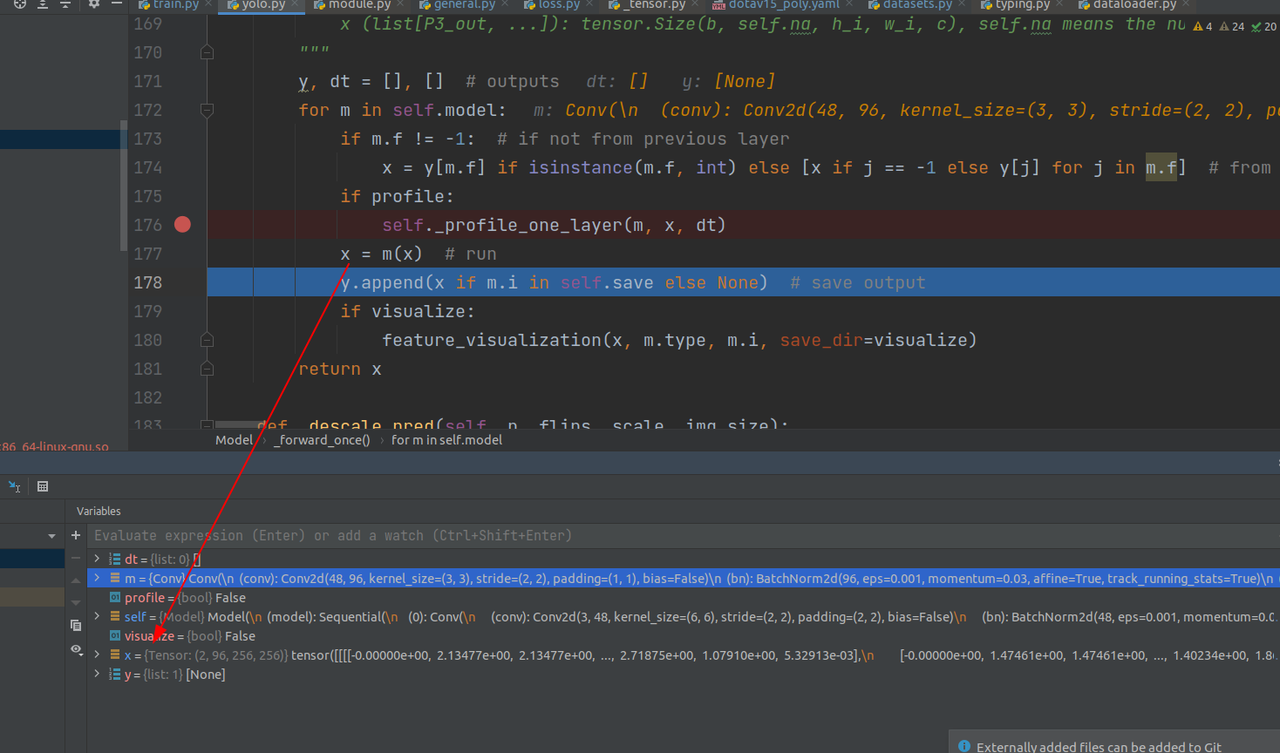Click 'if visualize:' on line 179
The height and width of the screenshot is (753, 1280).
click(x=408, y=311)
